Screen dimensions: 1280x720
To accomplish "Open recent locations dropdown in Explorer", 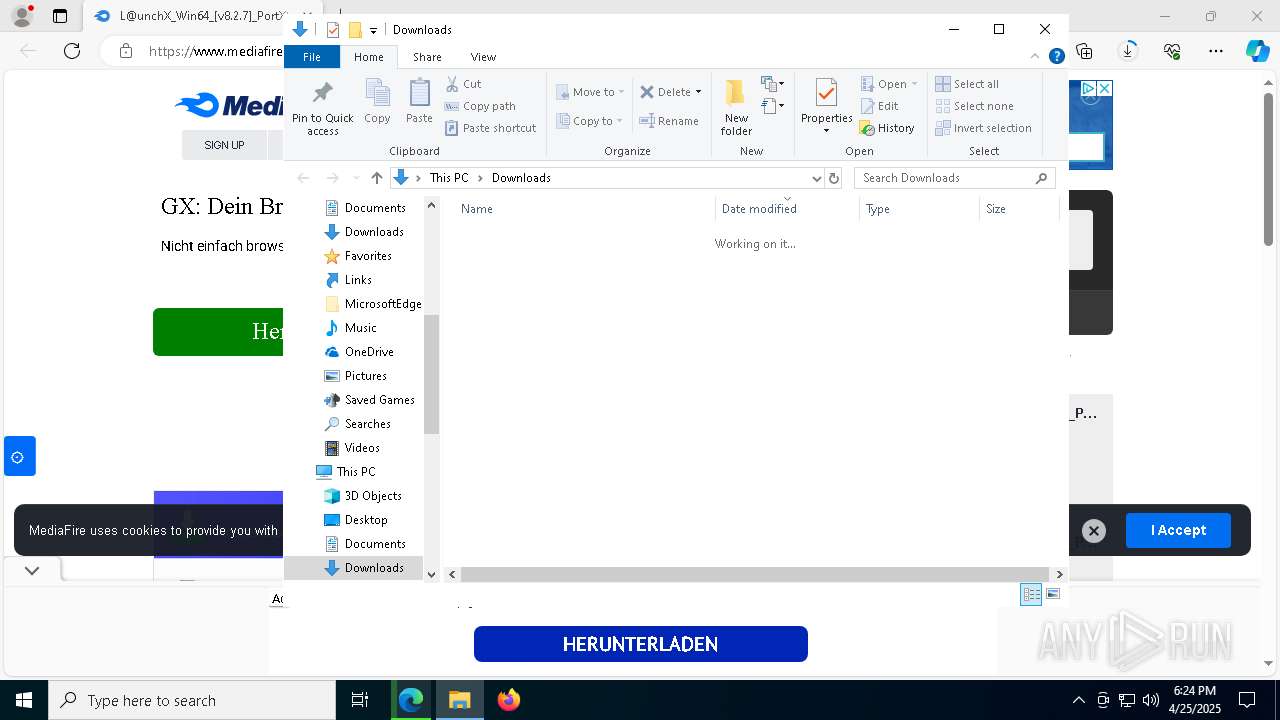I will click(356, 178).
